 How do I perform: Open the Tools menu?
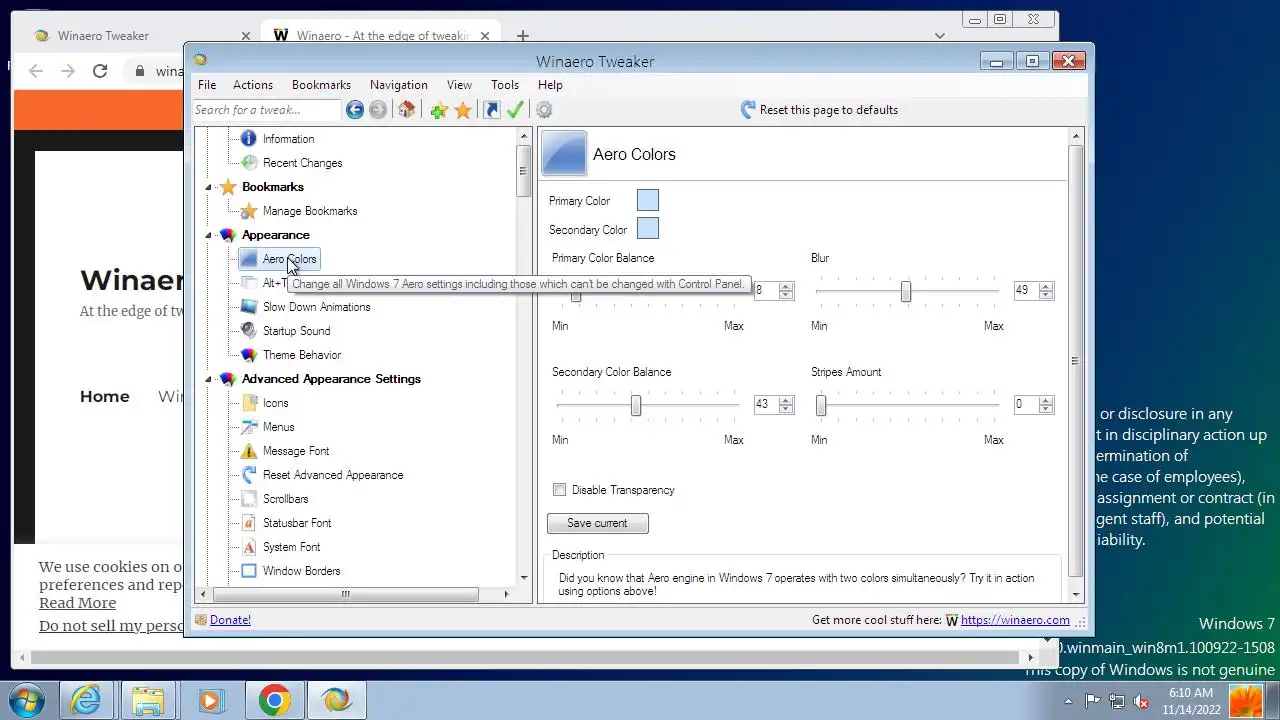(x=505, y=85)
